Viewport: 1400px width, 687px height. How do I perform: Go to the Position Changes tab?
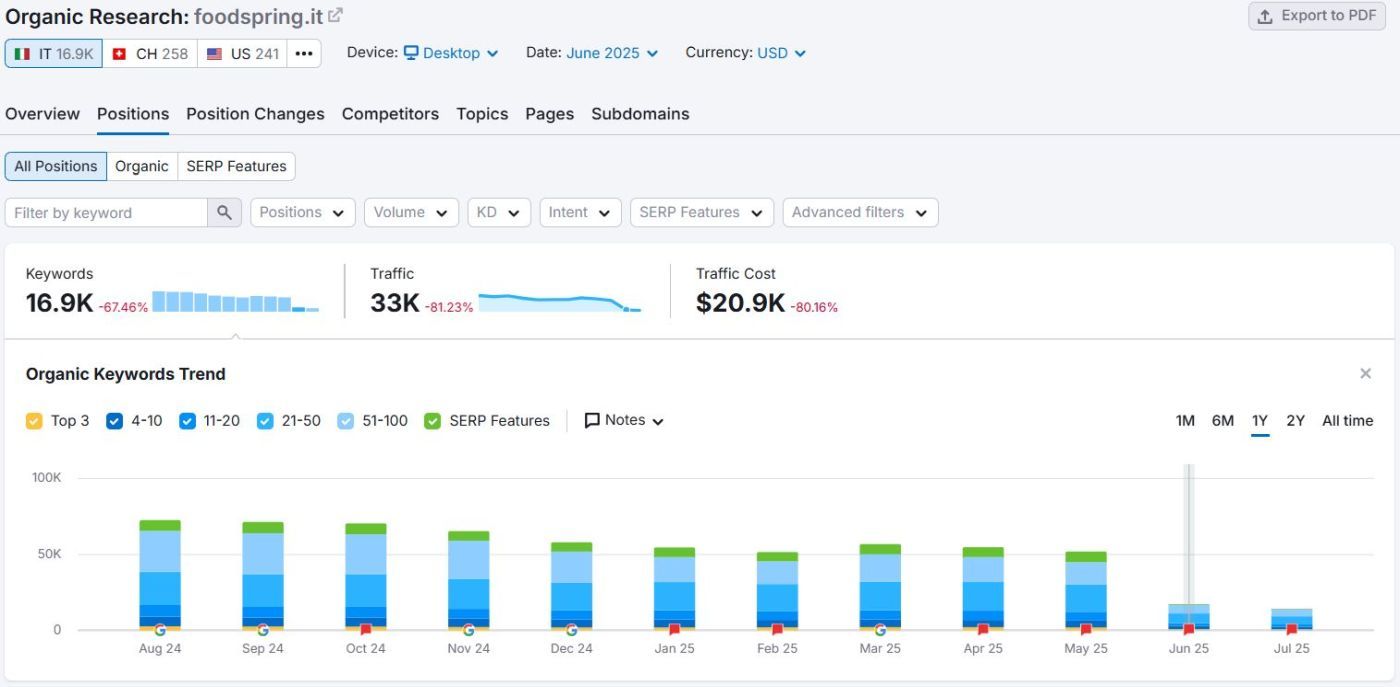coord(255,114)
